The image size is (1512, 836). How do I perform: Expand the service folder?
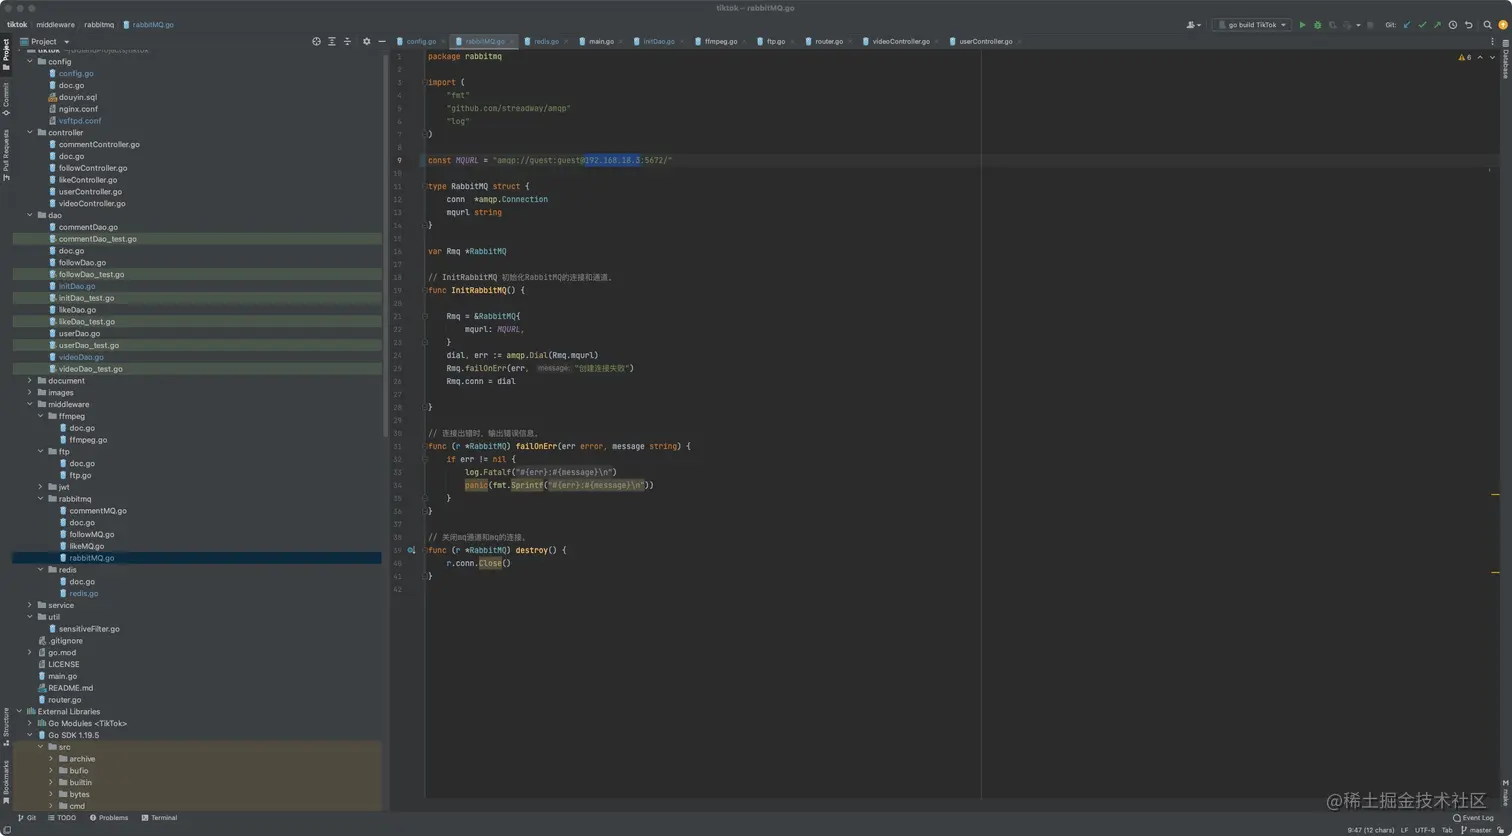(x=30, y=605)
